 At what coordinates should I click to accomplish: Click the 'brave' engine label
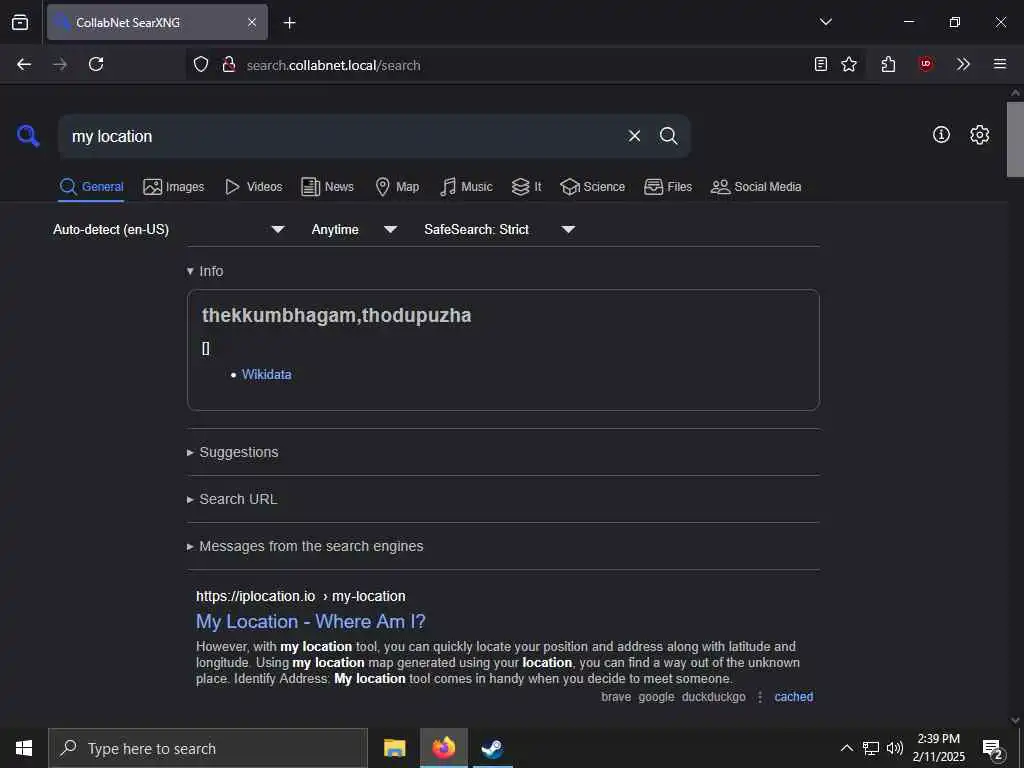tap(616, 697)
